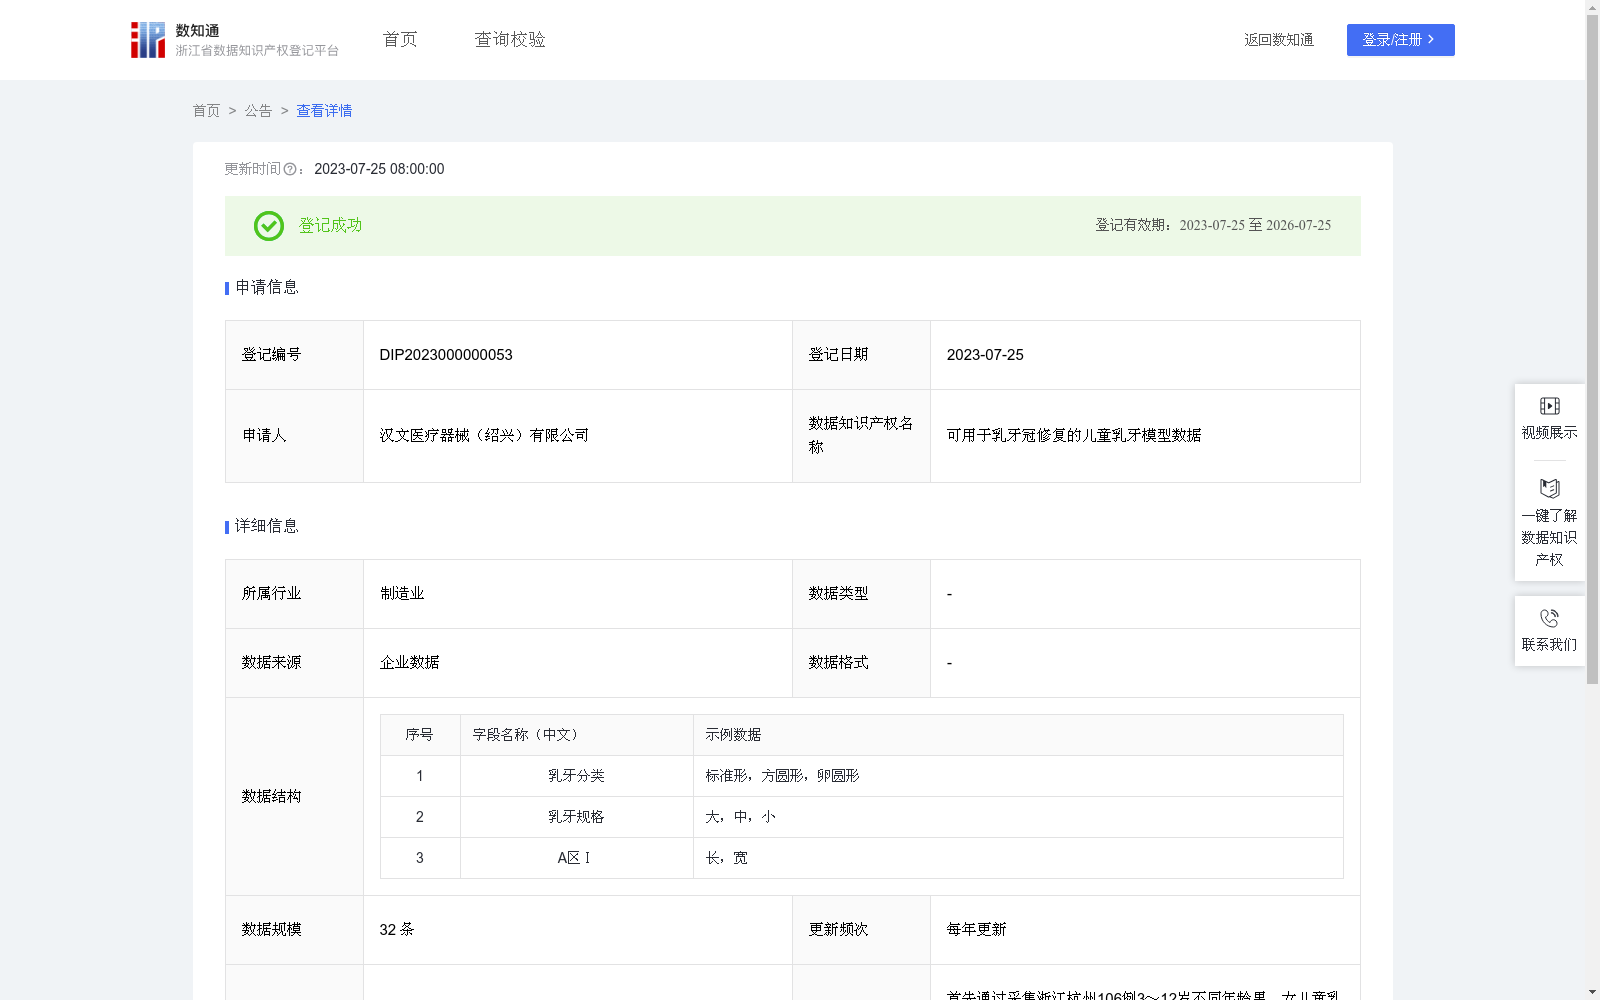Go to 首页 in the breadcrumb
1600x1000 pixels.
[206, 111]
